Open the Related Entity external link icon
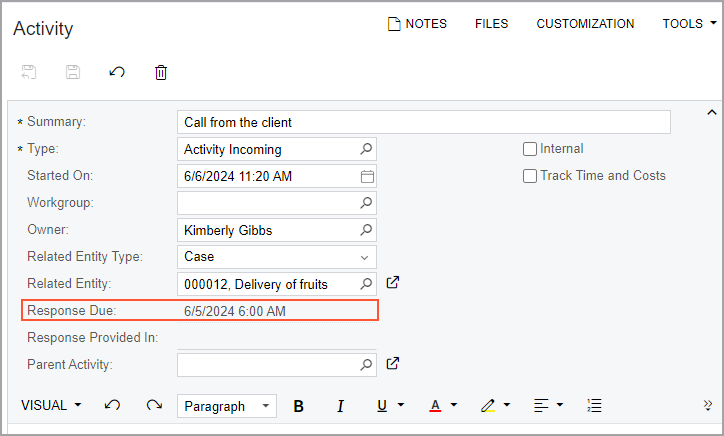The image size is (724, 436). coord(393,283)
